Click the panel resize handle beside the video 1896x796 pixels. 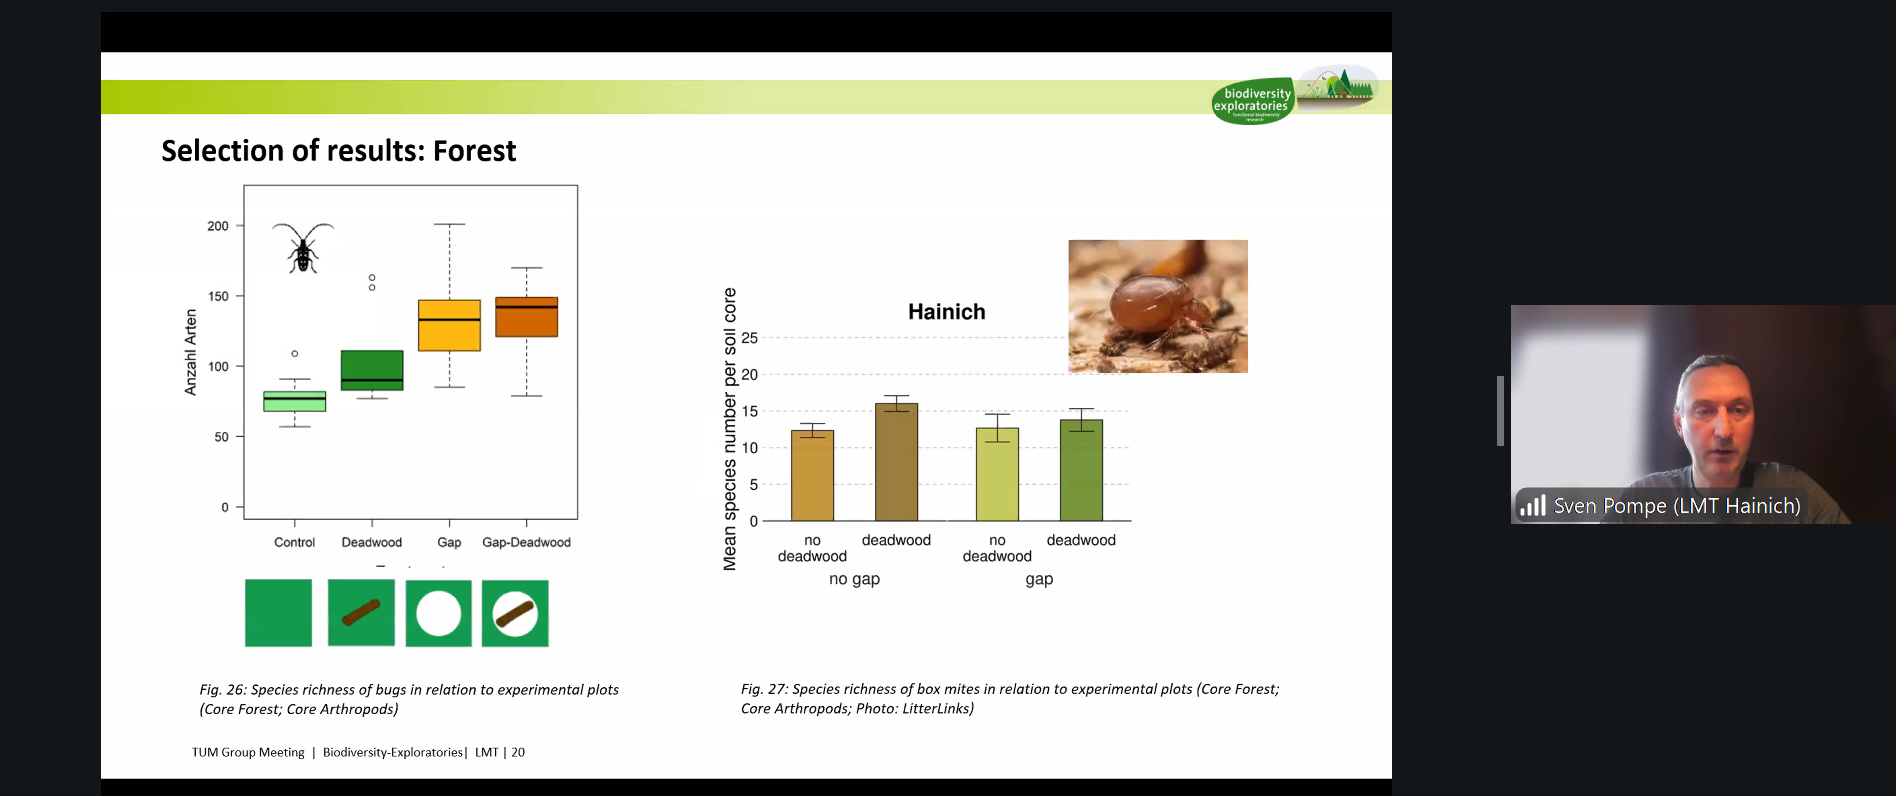coord(1500,410)
